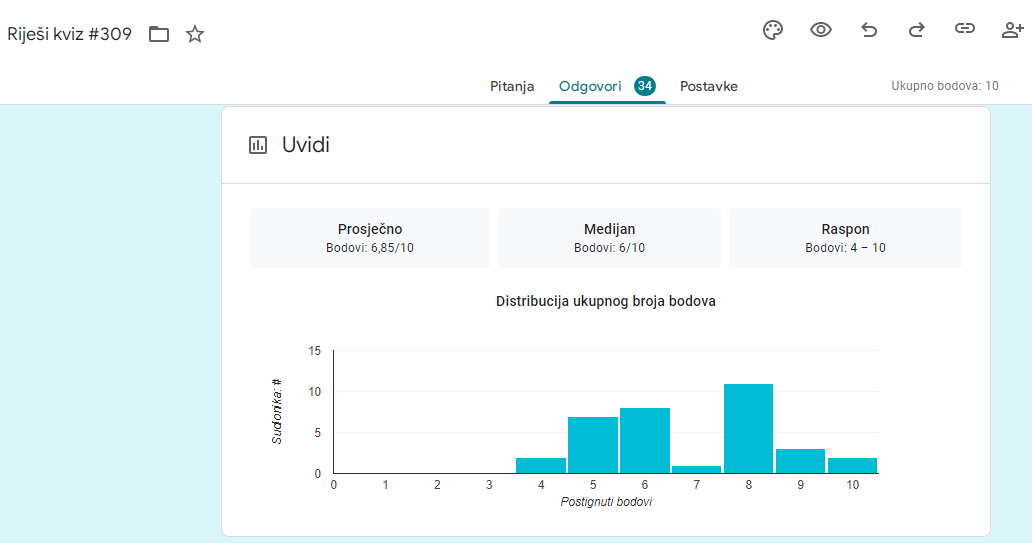
Task: Click the histogram bar for score 4
Action: click(541, 465)
